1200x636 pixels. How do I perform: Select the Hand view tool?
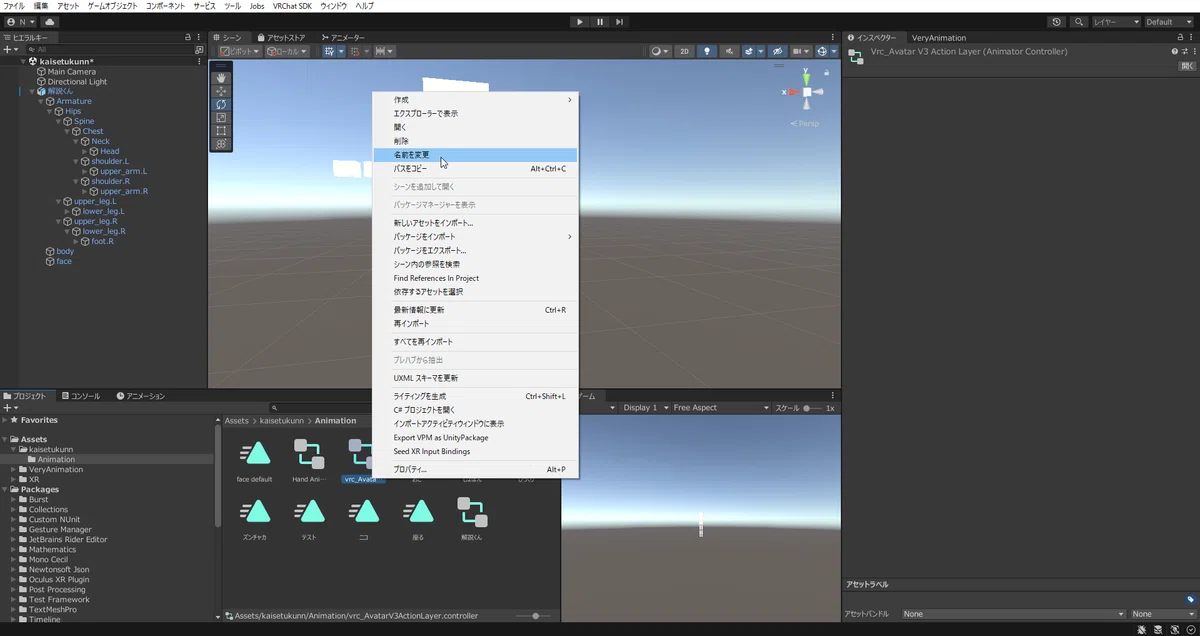(221, 78)
